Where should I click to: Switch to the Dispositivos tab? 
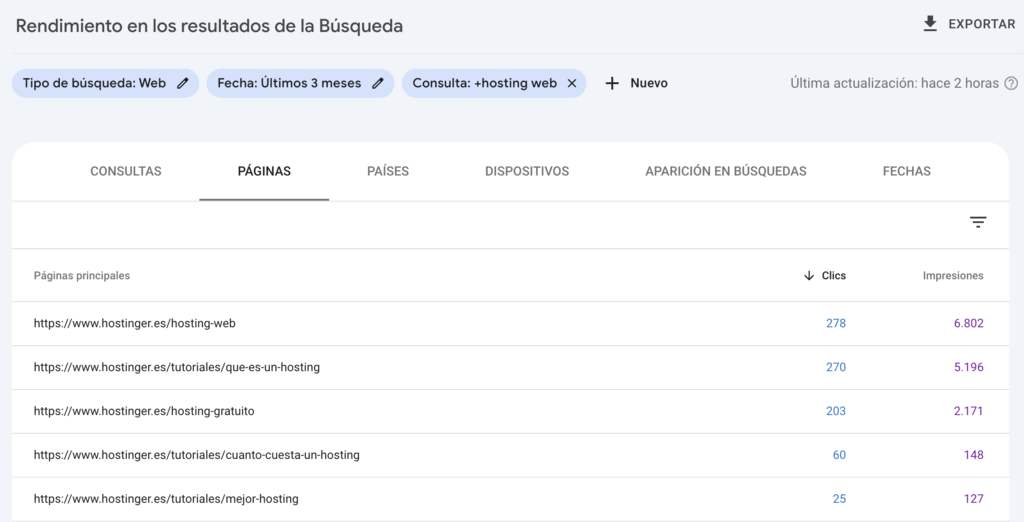tap(527, 171)
